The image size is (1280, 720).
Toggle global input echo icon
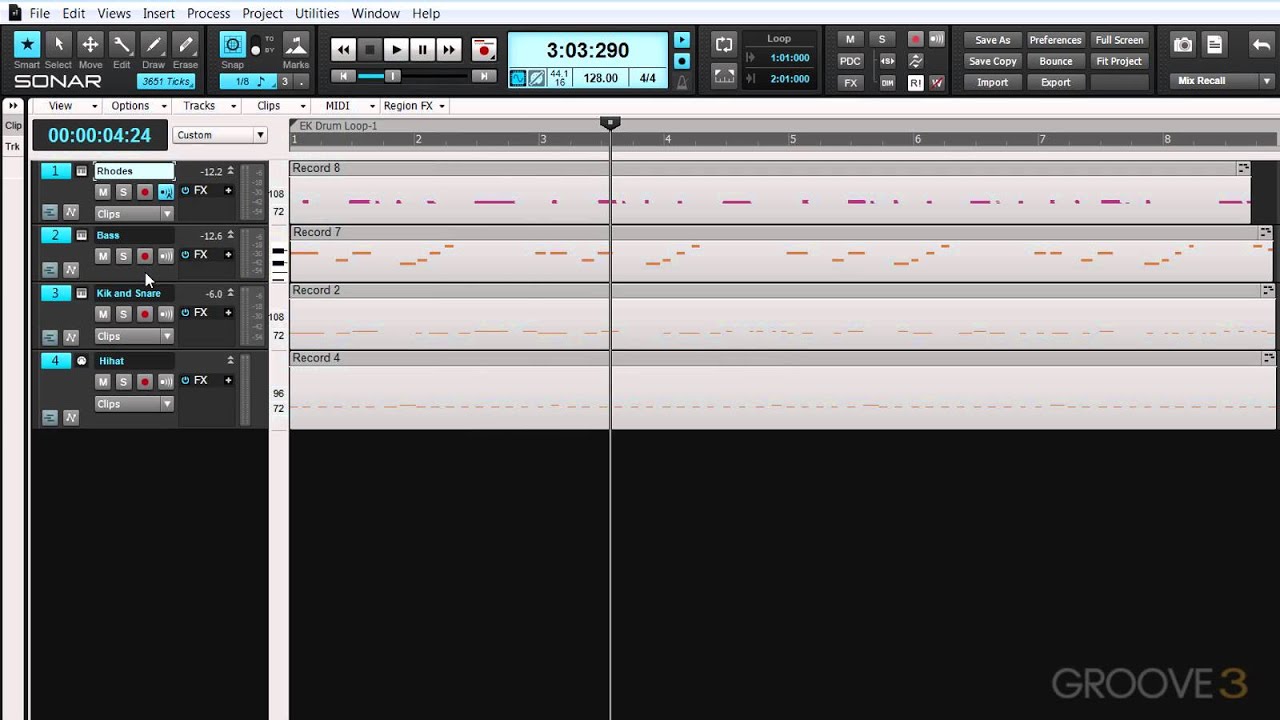point(937,40)
